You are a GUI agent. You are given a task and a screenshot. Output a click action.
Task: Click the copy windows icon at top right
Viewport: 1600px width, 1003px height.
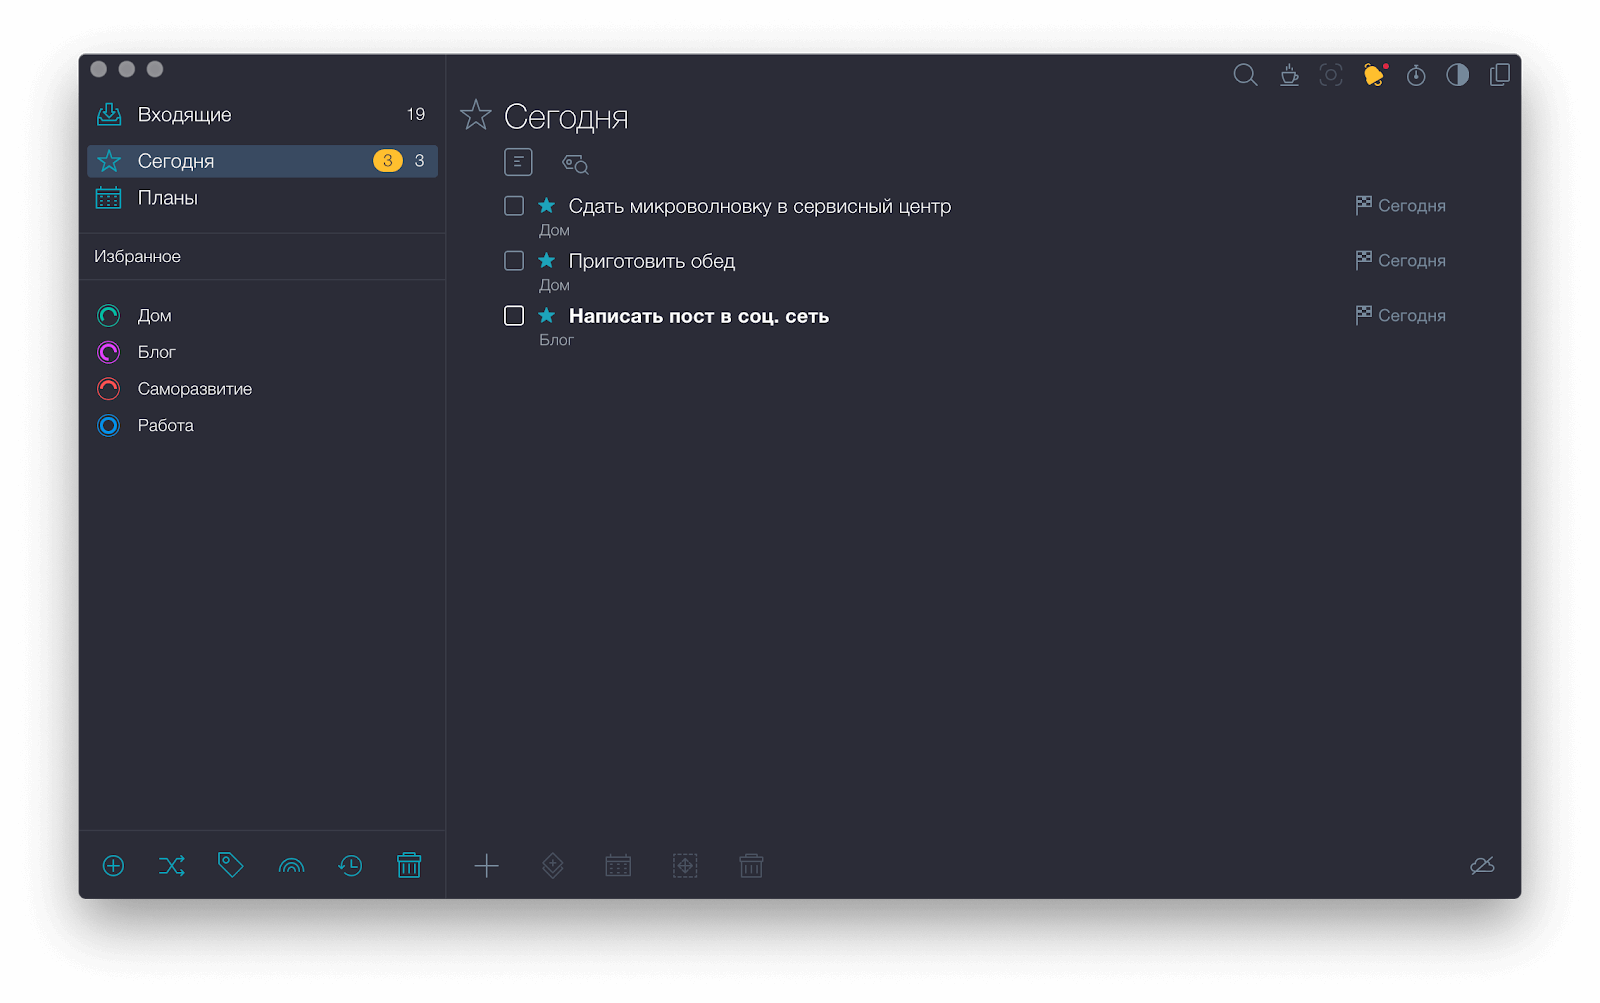tap(1499, 75)
